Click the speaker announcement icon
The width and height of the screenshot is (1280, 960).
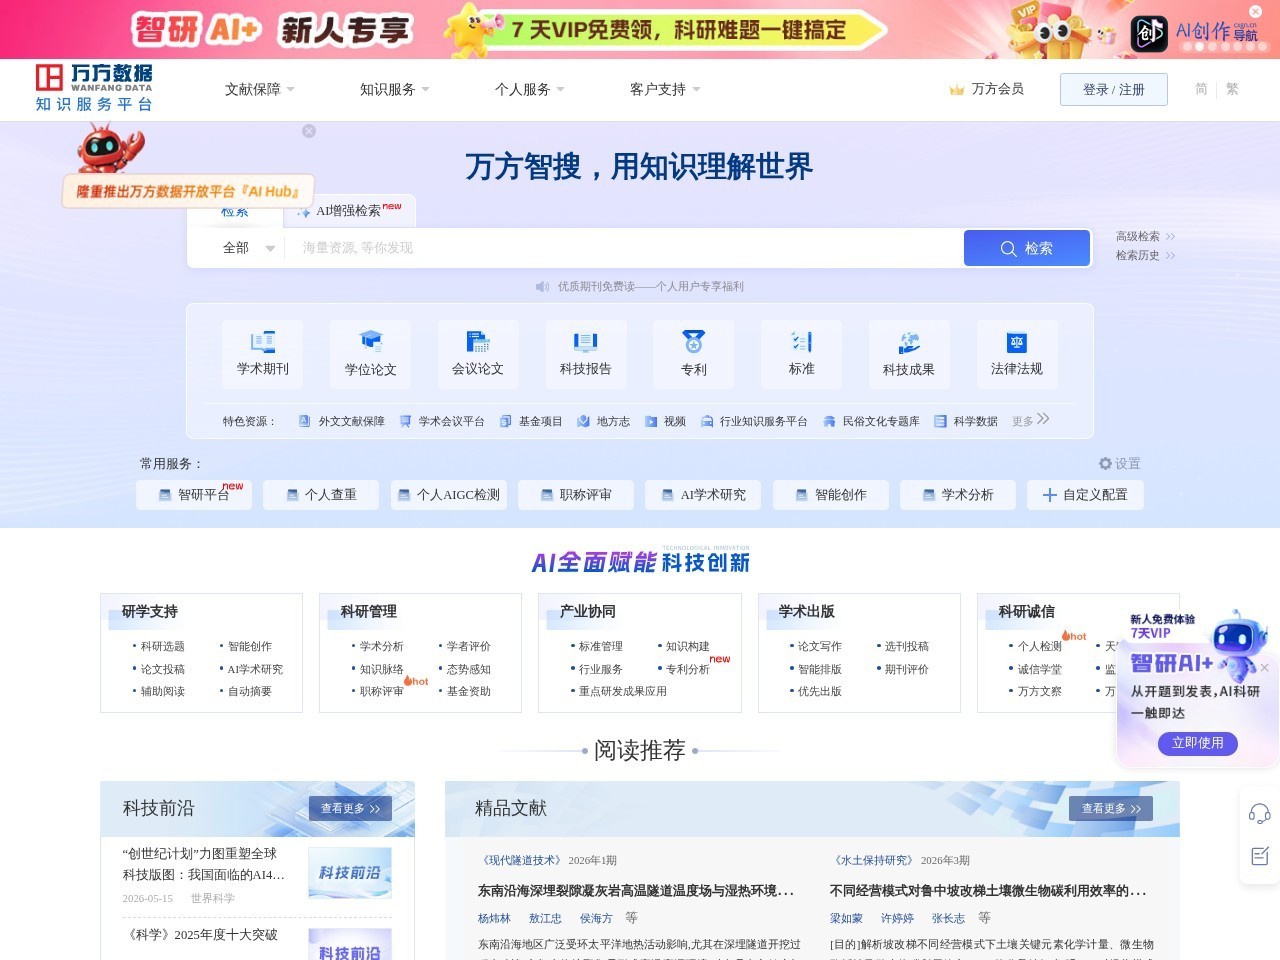pos(543,287)
